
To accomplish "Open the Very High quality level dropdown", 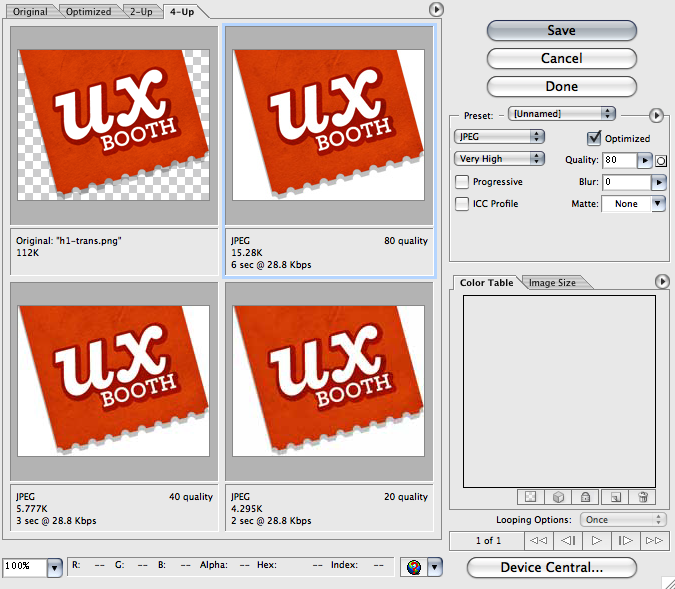I will click(x=499, y=158).
